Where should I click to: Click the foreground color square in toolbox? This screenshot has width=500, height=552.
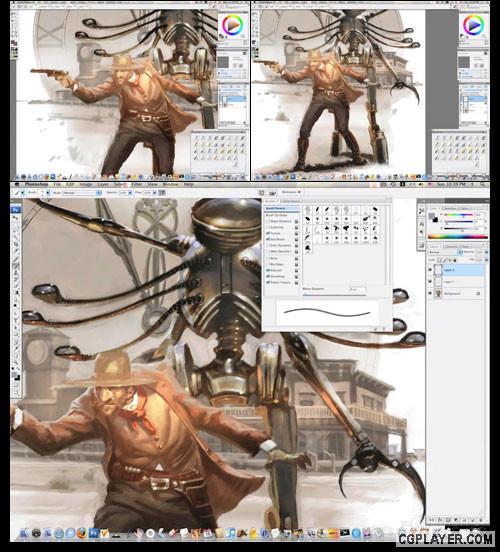pyautogui.click(x=15, y=375)
